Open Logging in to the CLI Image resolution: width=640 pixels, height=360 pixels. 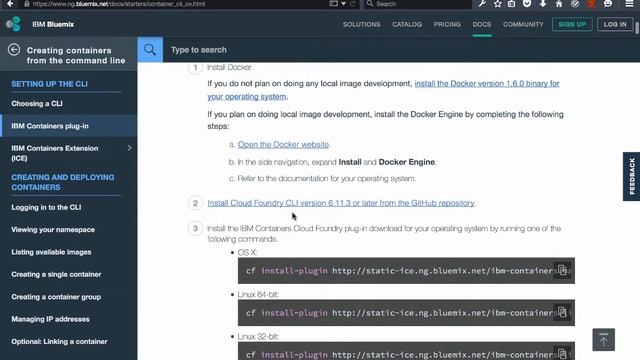pos(46,207)
